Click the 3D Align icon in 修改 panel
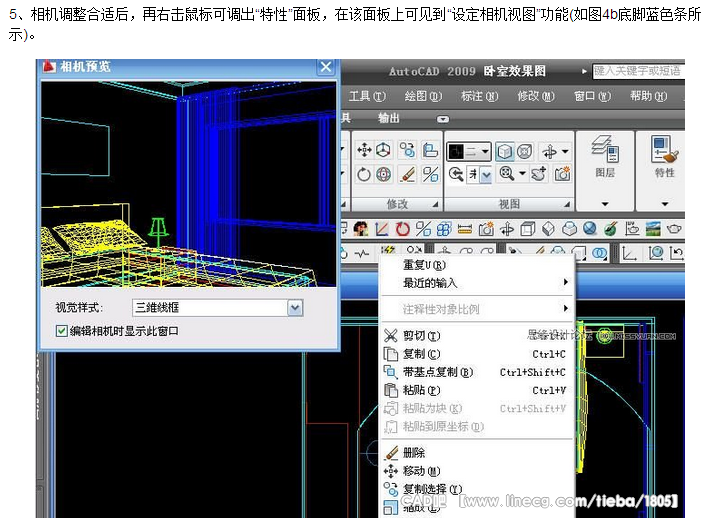The height and width of the screenshot is (518, 707). [430, 150]
